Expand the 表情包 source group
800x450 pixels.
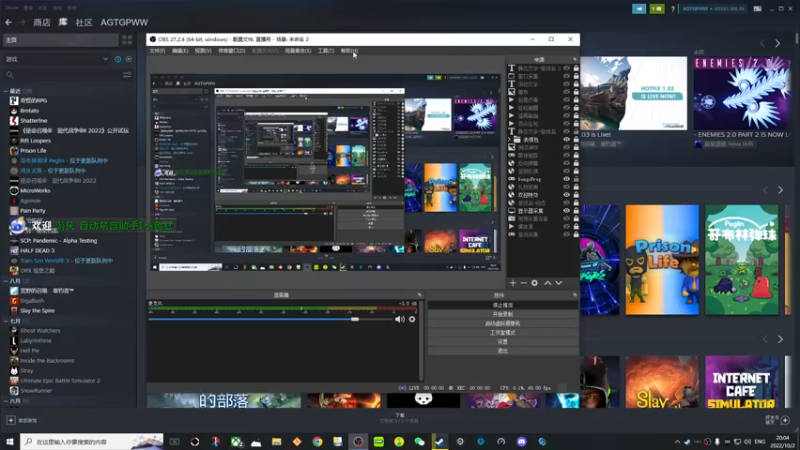509,139
